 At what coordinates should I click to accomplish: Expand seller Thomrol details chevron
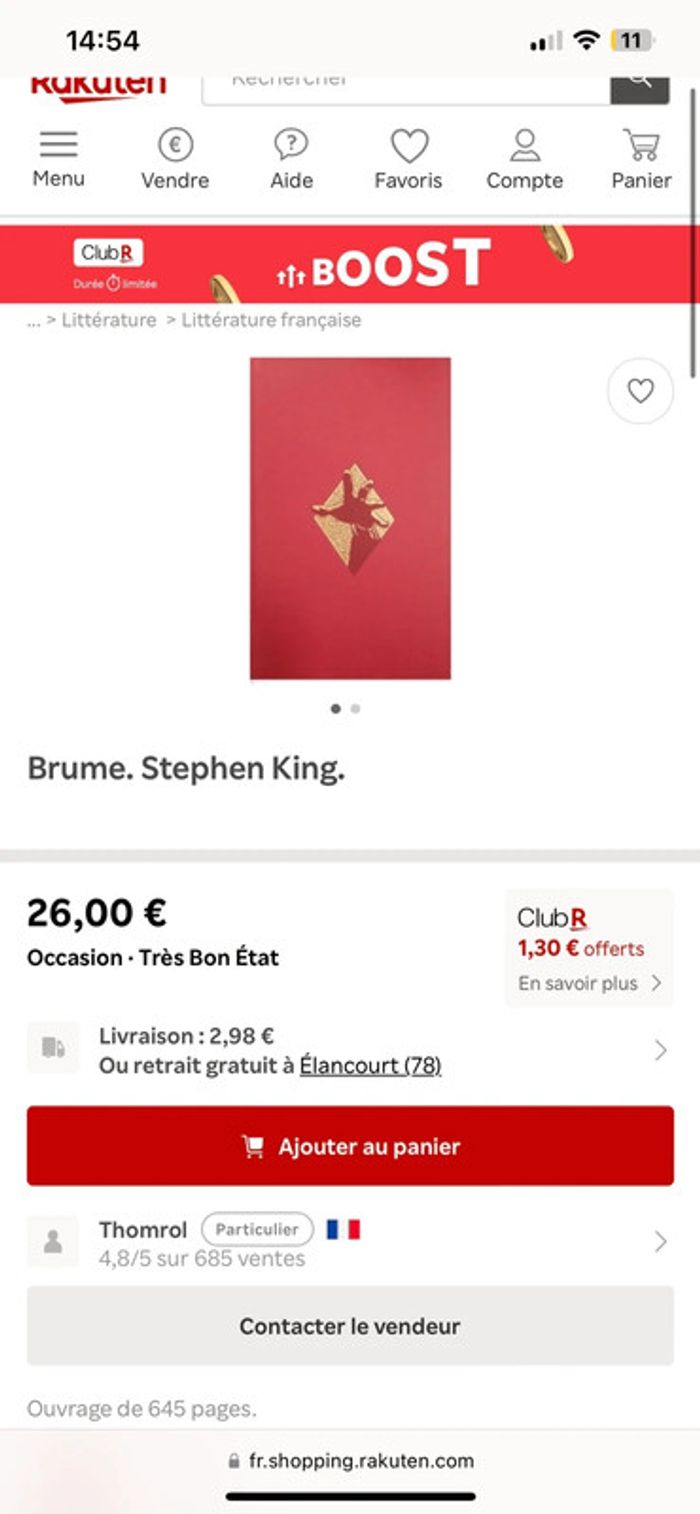(x=660, y=1241)
